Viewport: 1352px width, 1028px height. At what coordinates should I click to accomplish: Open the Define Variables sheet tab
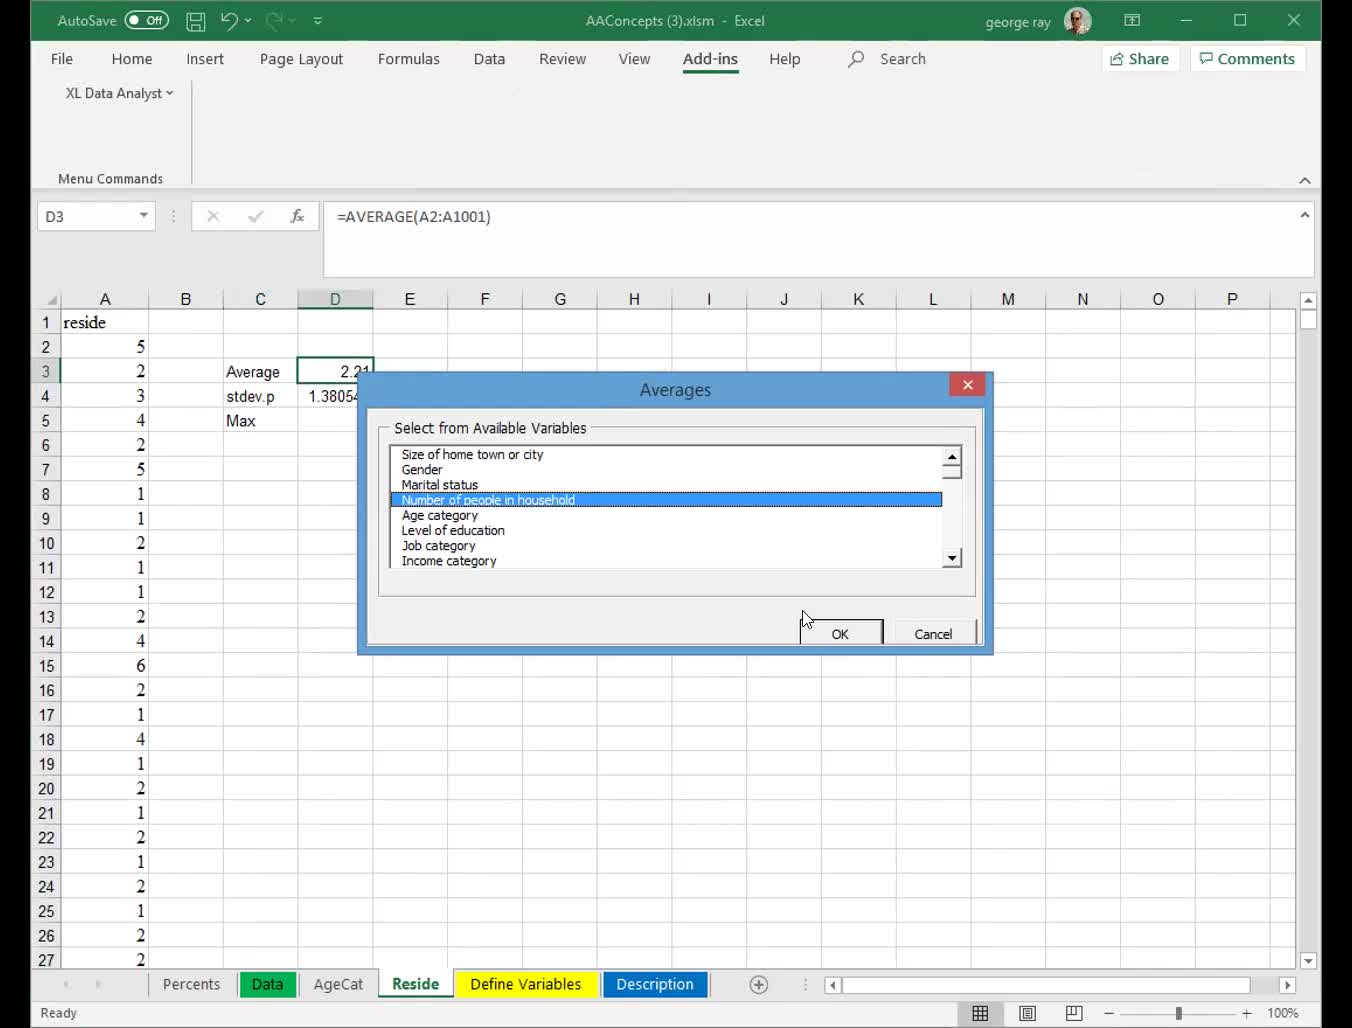(x=526, y=984)
